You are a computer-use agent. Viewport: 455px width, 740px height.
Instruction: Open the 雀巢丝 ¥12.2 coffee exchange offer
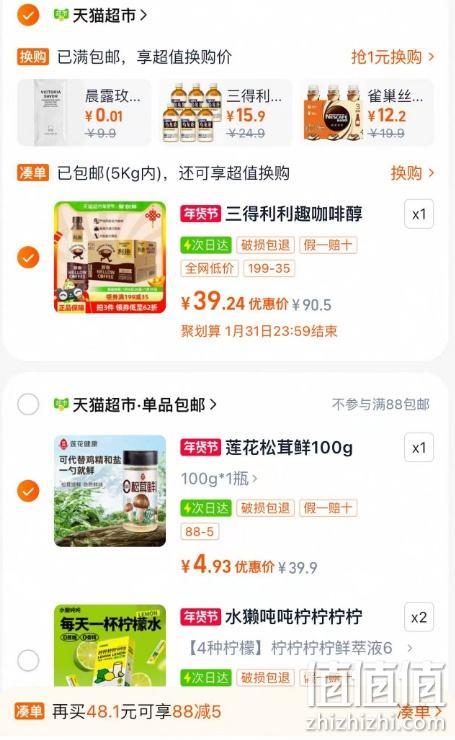[367, 112]
